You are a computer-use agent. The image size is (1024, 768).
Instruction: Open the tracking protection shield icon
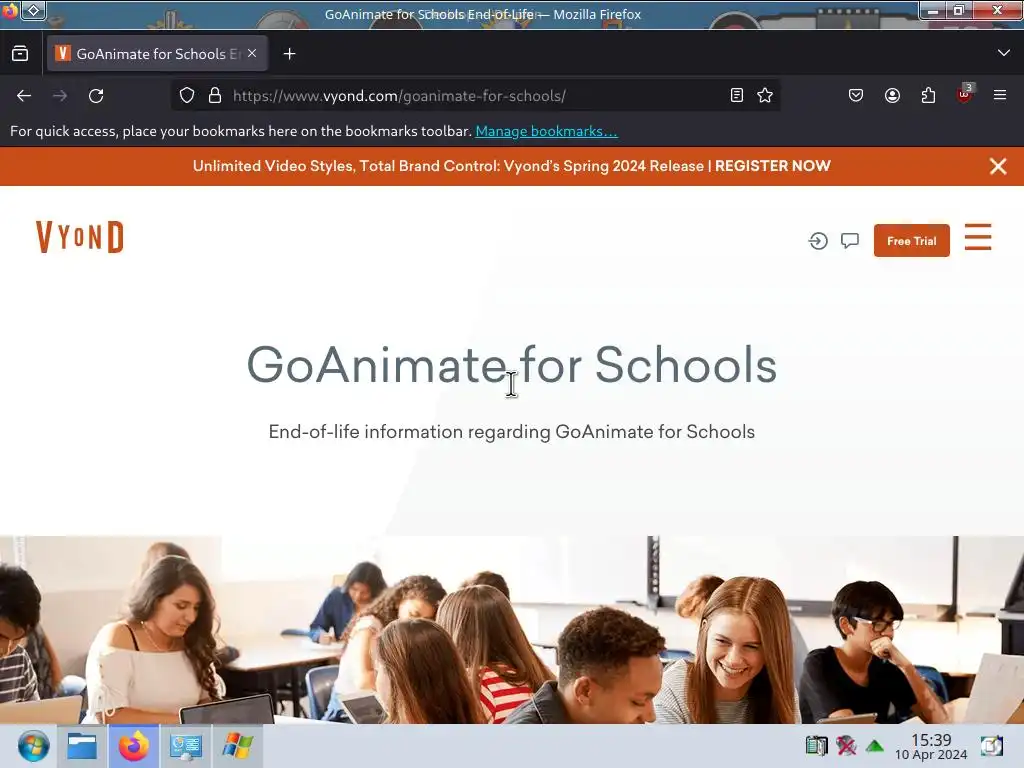(x=187, y=95)
